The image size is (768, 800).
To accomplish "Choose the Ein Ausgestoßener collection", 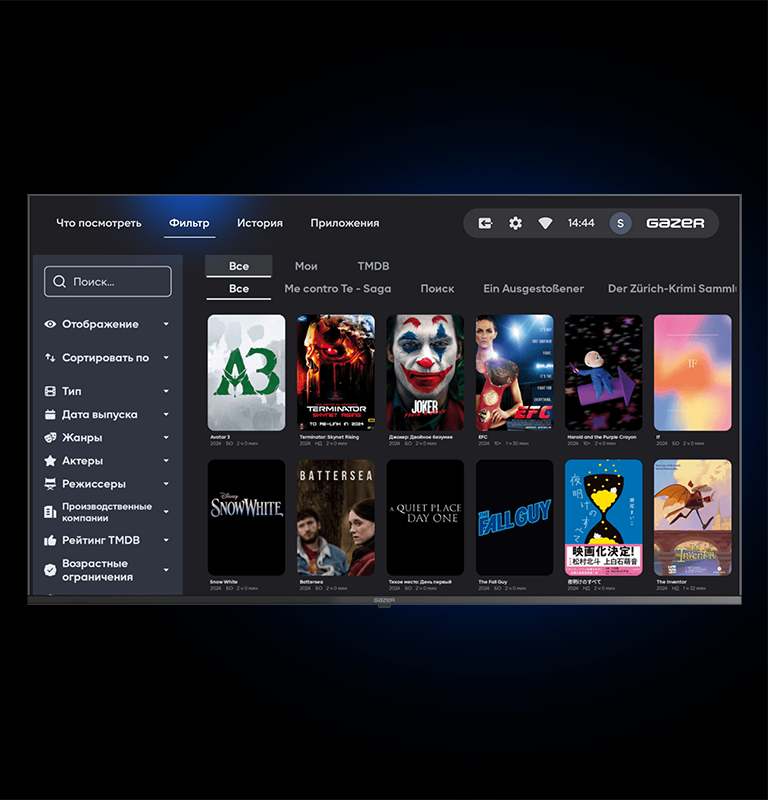I will 534,289.
